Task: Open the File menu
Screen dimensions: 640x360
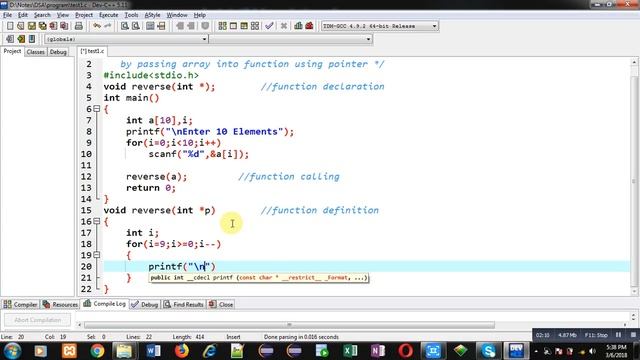Action: pos(7,15)
